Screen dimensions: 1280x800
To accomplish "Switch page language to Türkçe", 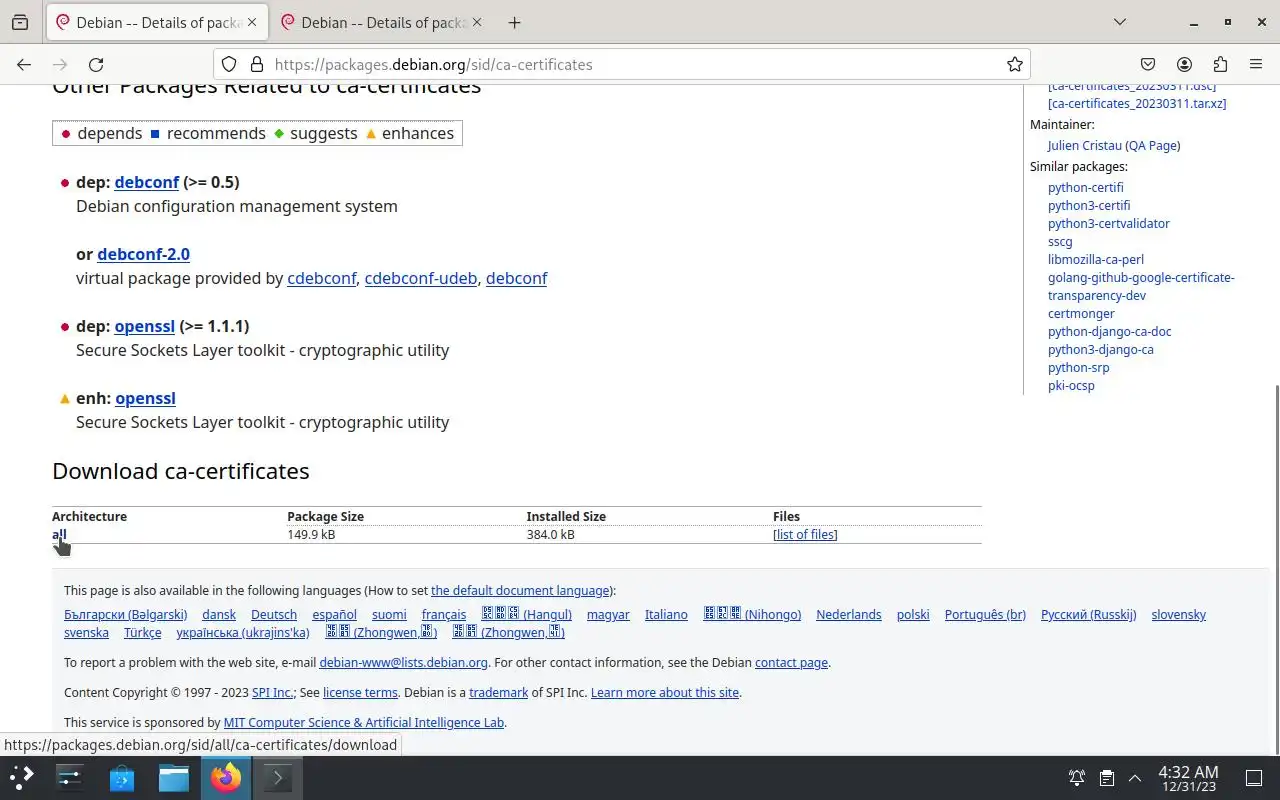I will click(x=142, y=632).
